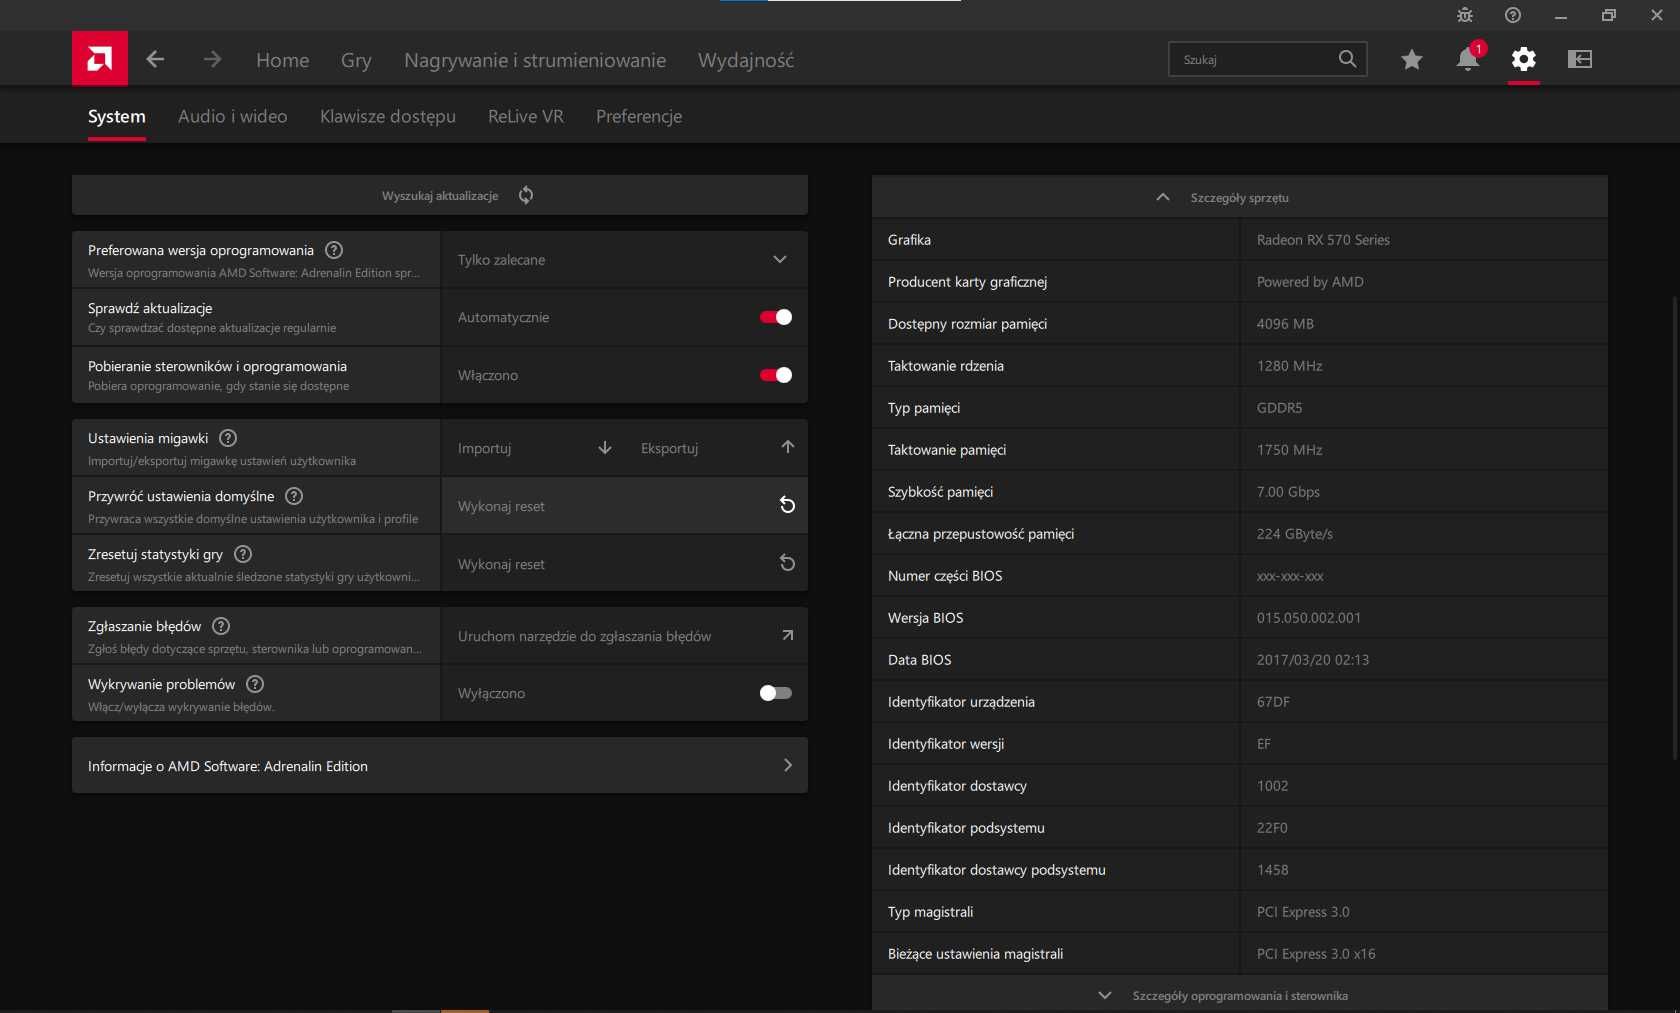
Task: Click launch arrow icon for bug report tool
Action: pos(788,635)
